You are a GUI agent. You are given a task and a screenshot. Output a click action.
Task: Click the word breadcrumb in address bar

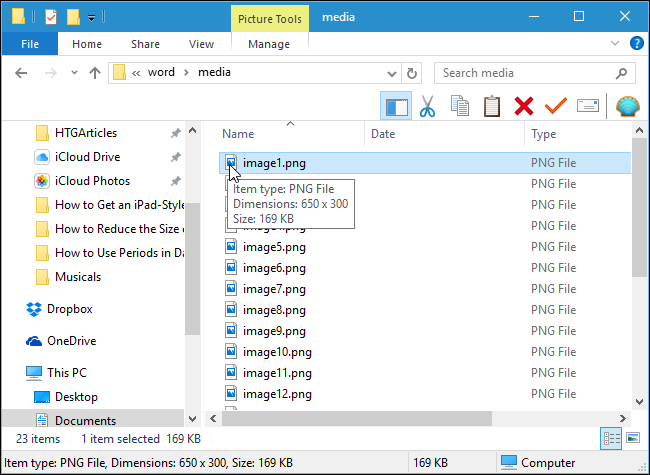coord(161,73)
